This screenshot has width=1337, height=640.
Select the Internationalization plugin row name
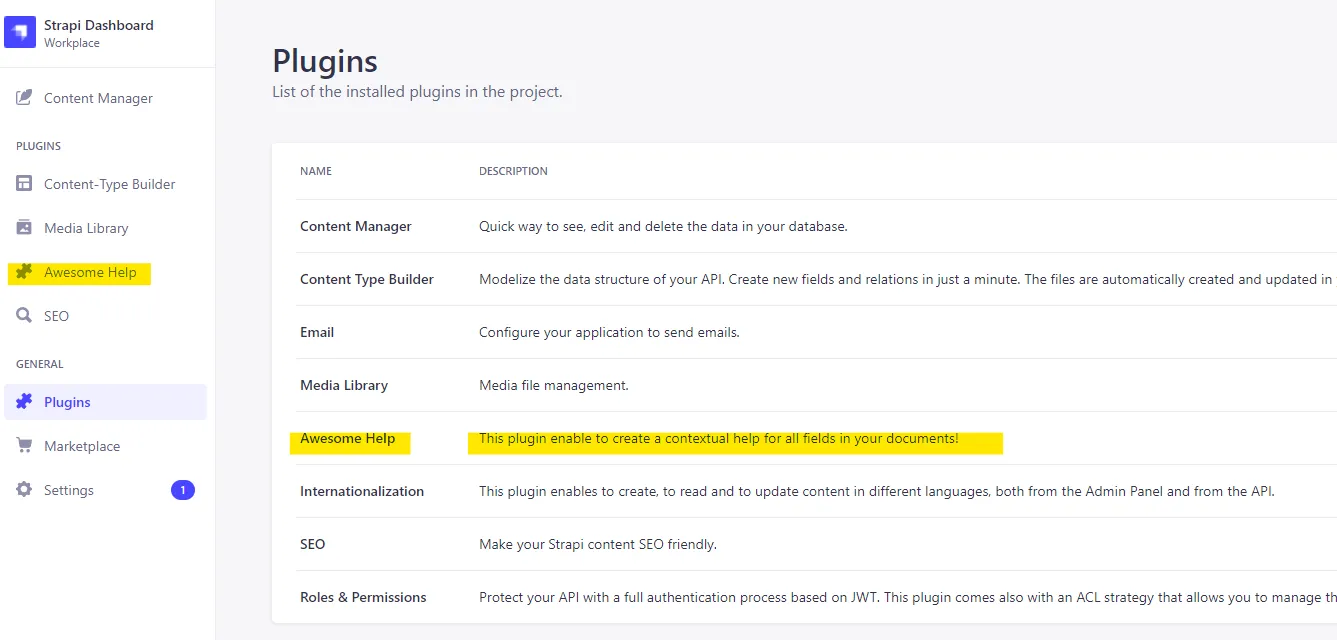click(362, 491)
